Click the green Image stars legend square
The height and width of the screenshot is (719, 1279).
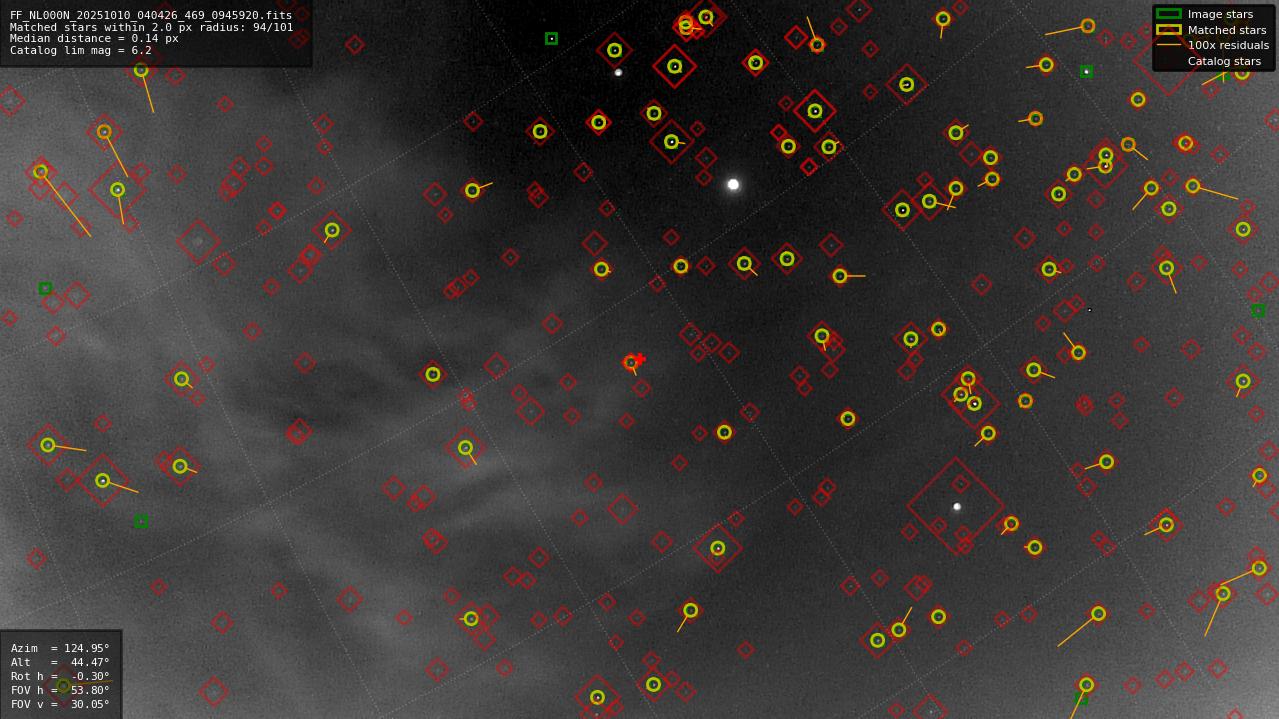1168,14
